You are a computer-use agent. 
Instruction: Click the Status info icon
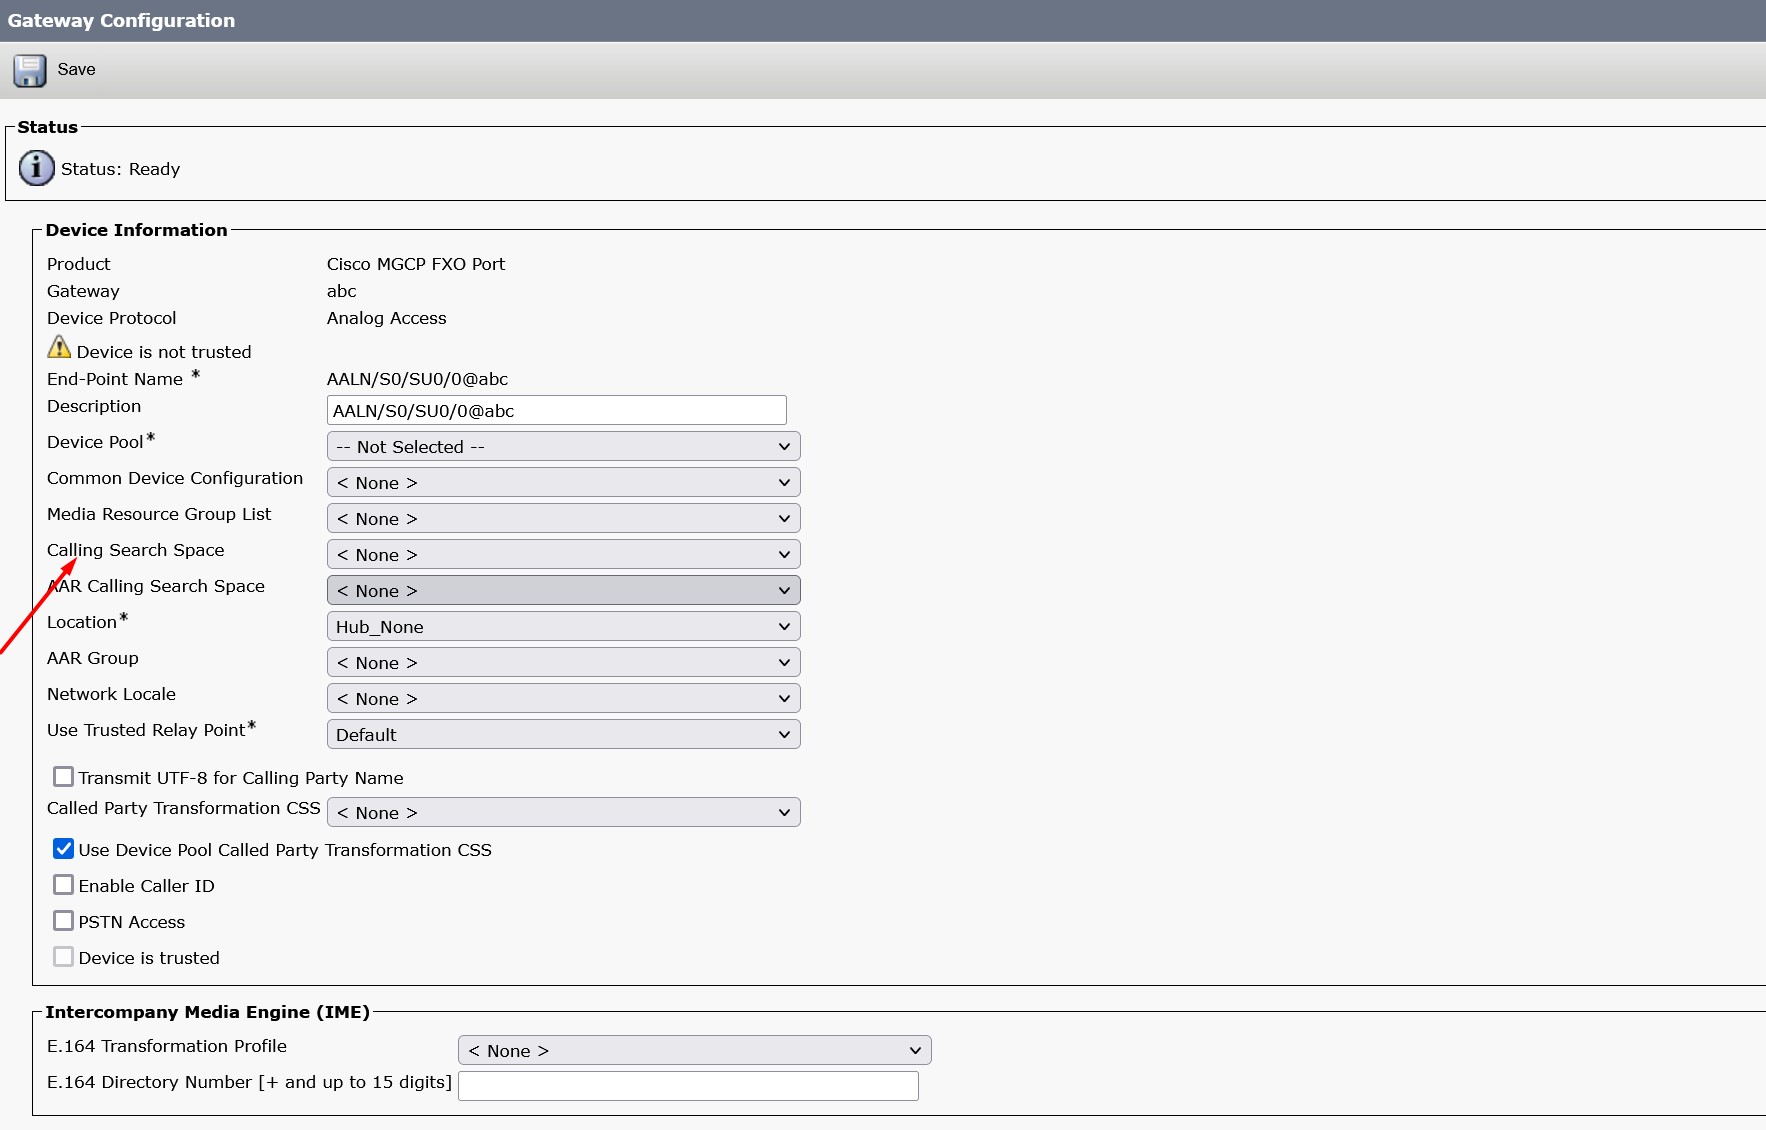36,168
